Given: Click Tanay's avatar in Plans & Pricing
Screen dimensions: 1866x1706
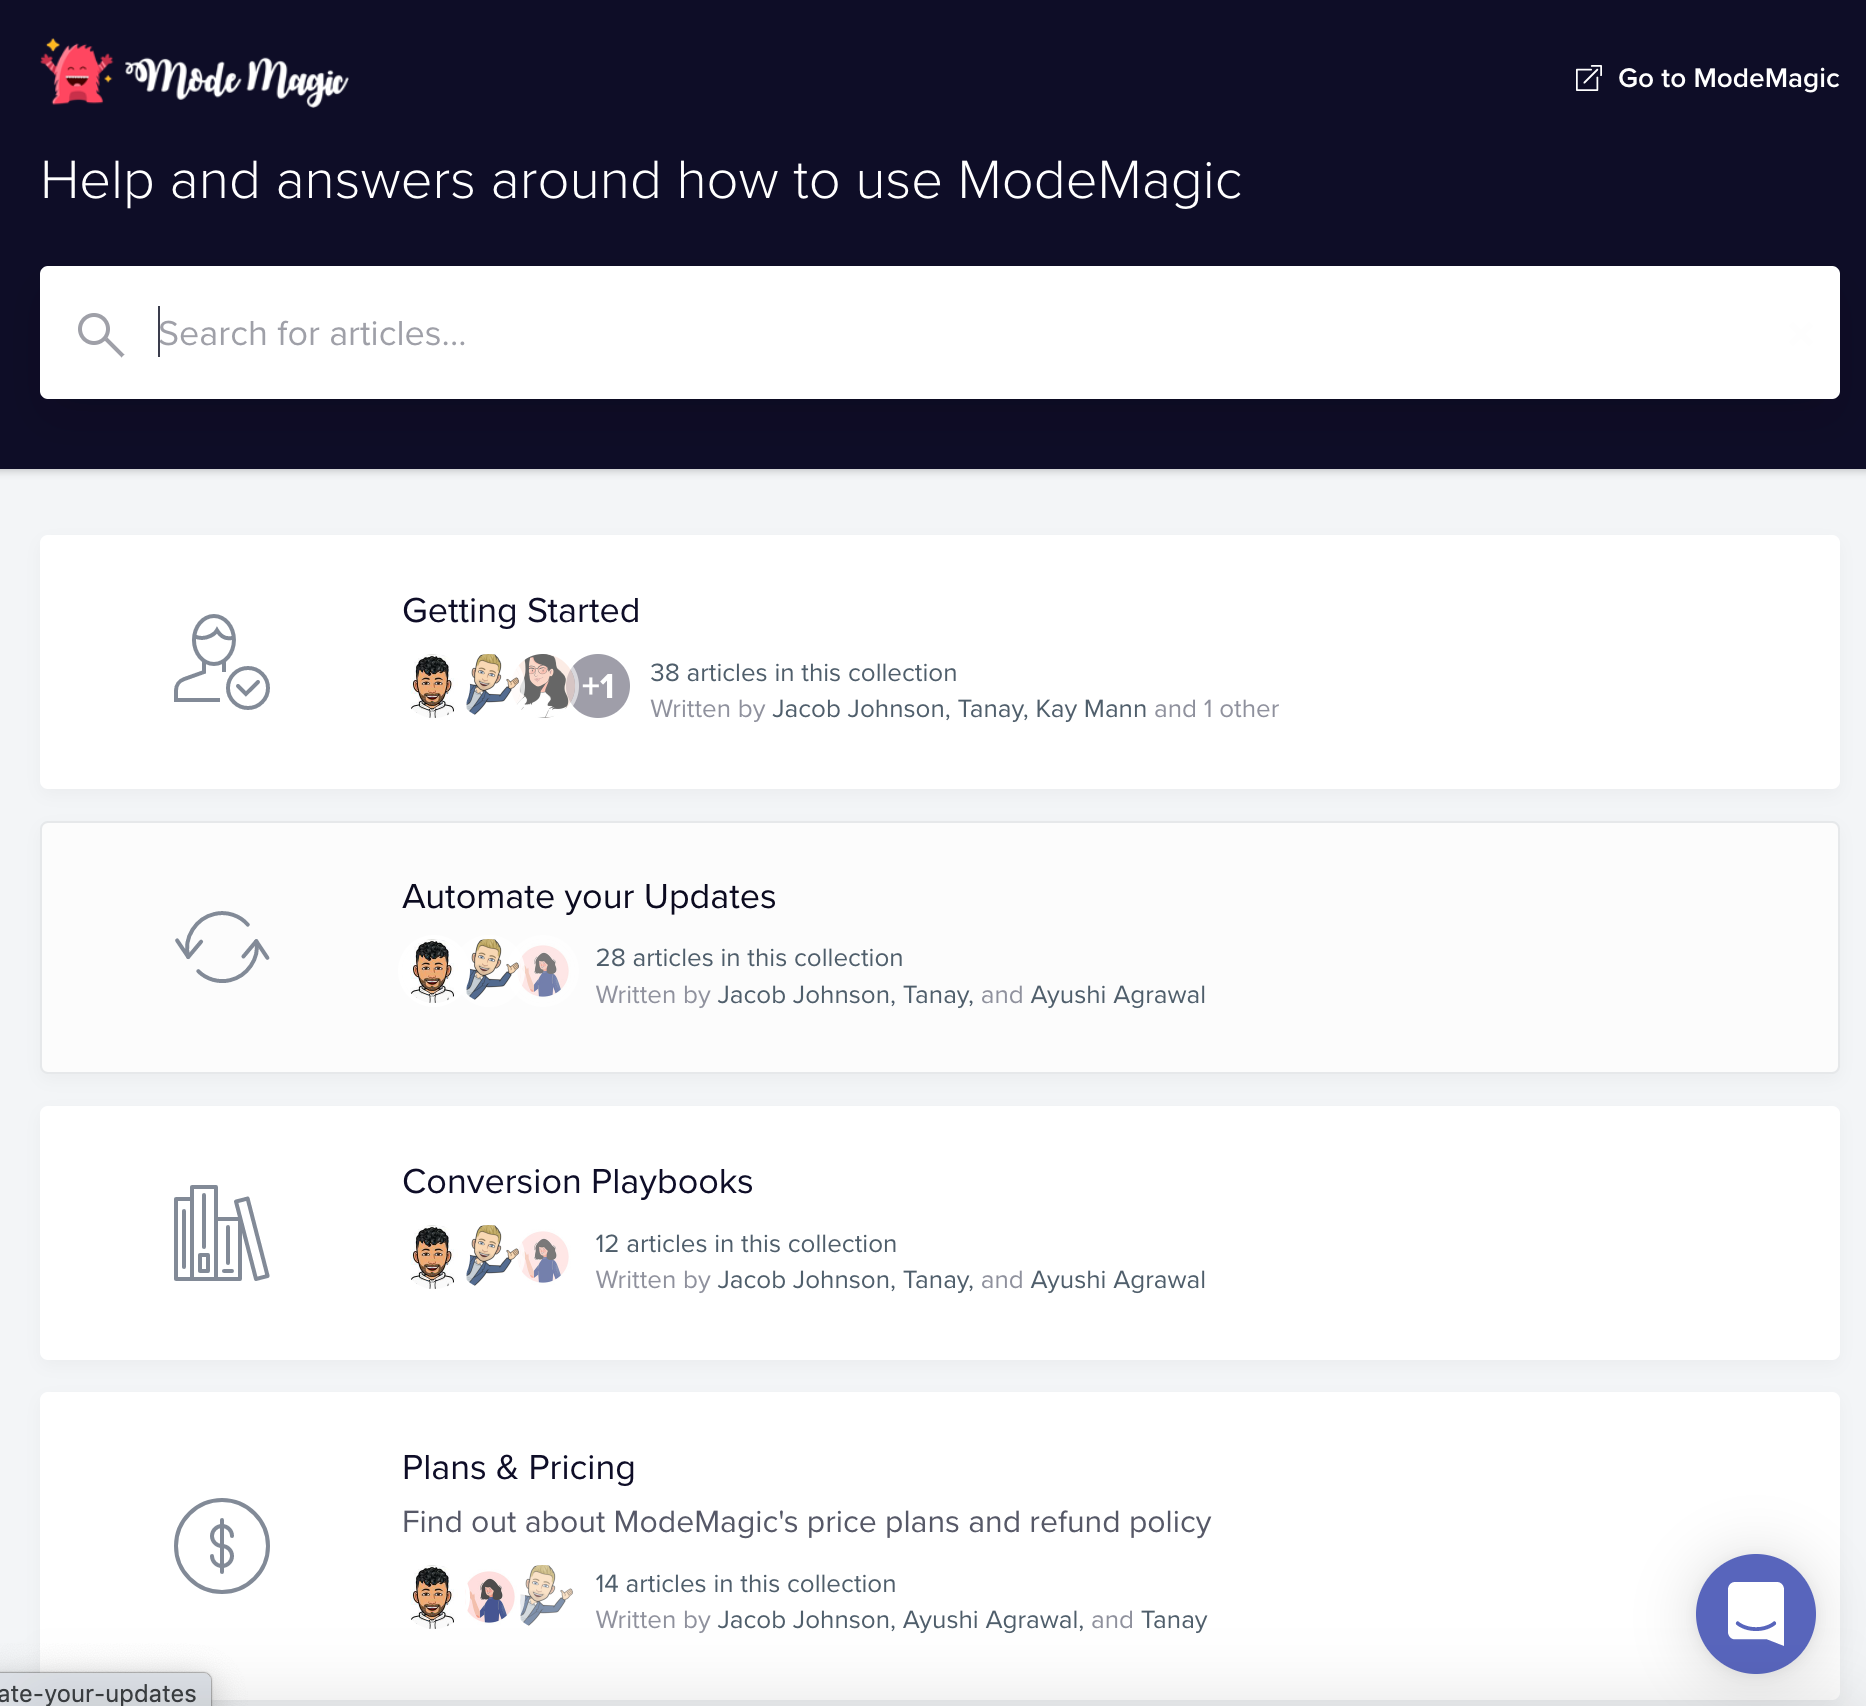Looking at the screenshot, I should [x=546, y=1597].
